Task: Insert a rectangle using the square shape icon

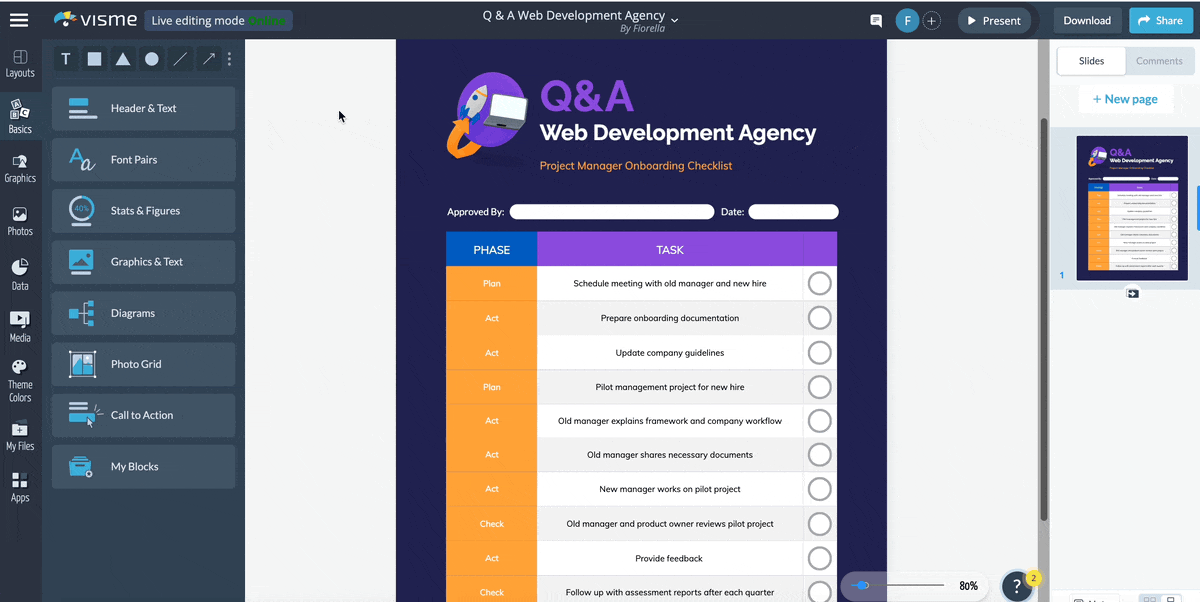Action: coord(93,59)
